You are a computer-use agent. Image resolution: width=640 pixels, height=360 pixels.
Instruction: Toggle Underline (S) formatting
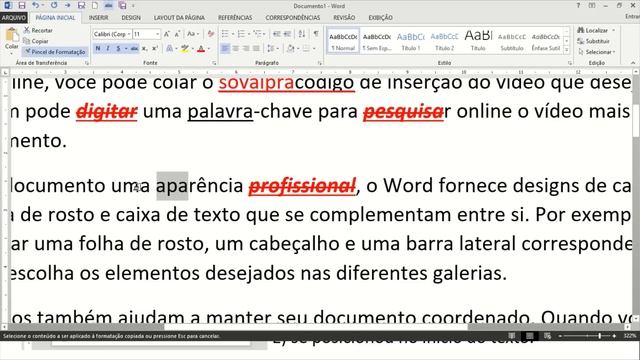pos(118,49)
